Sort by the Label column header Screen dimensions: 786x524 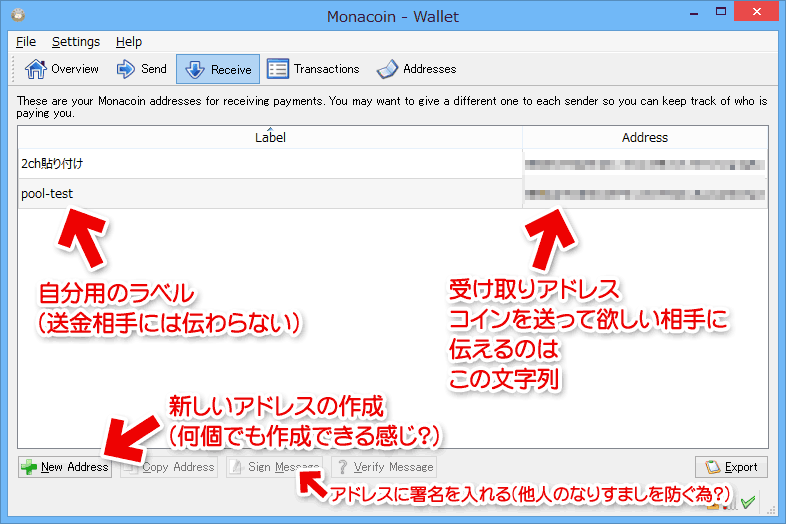tap(270, 137)
